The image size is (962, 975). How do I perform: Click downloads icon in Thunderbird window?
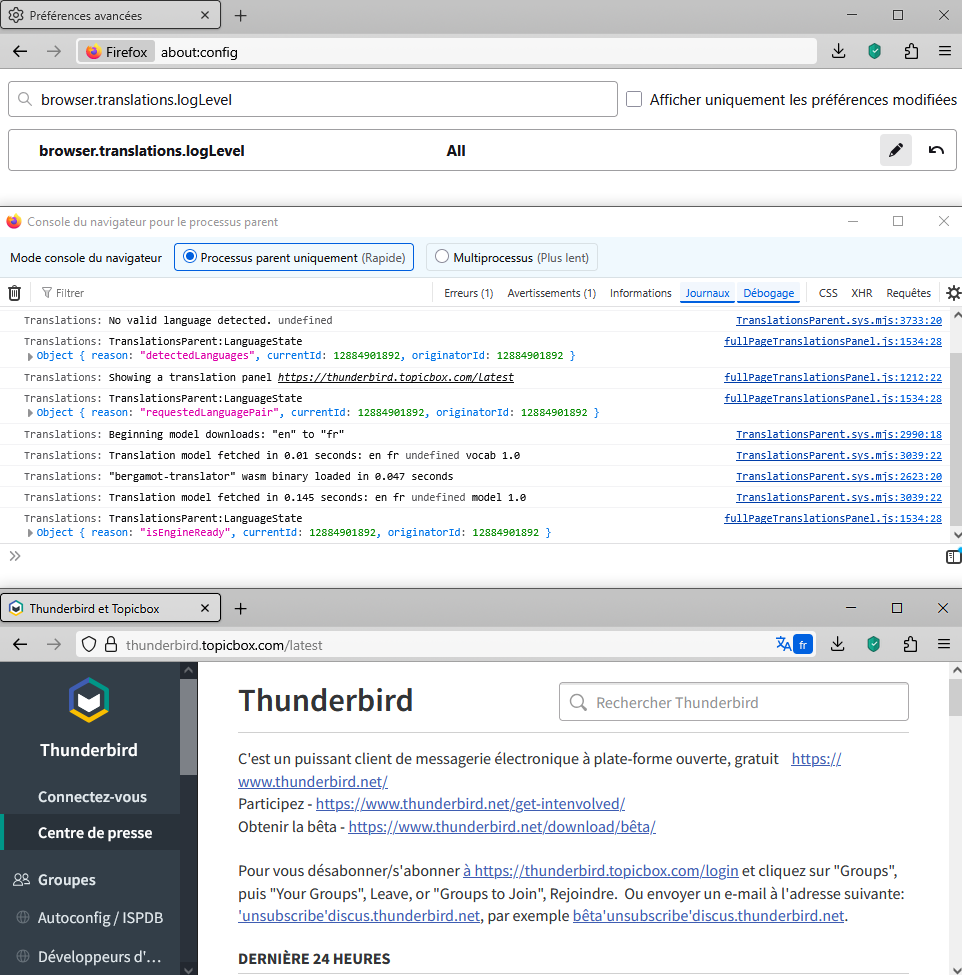click(838, 645)
